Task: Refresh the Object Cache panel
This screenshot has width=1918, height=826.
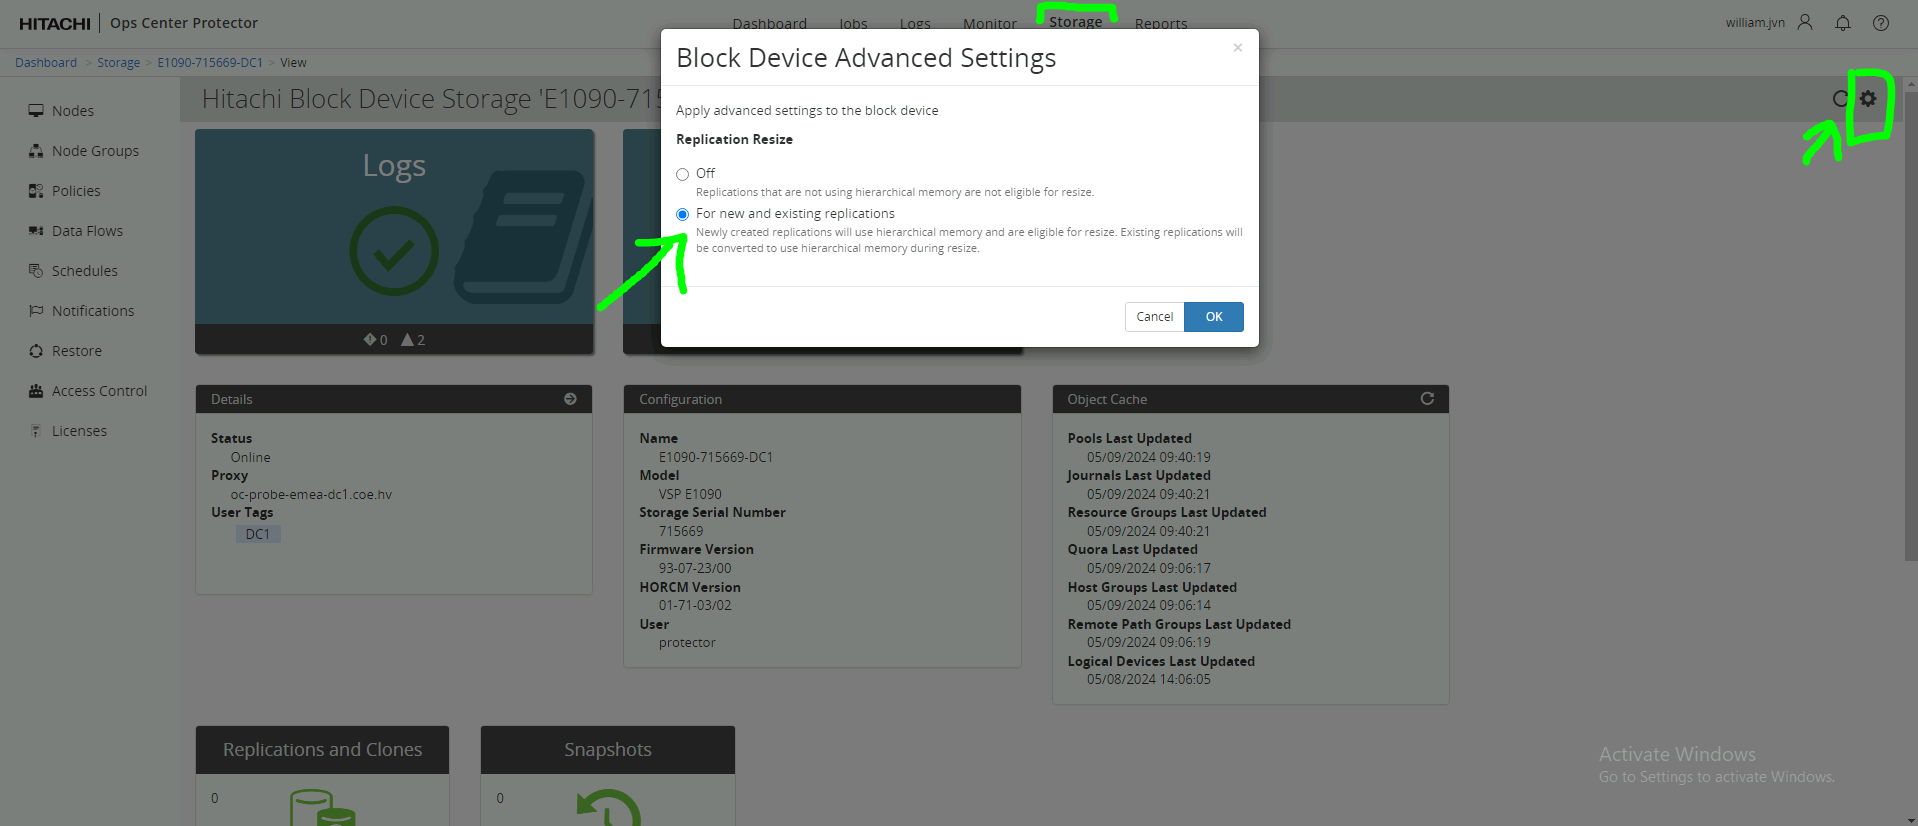Action: pyautogui.click(x=1427, y=398)
